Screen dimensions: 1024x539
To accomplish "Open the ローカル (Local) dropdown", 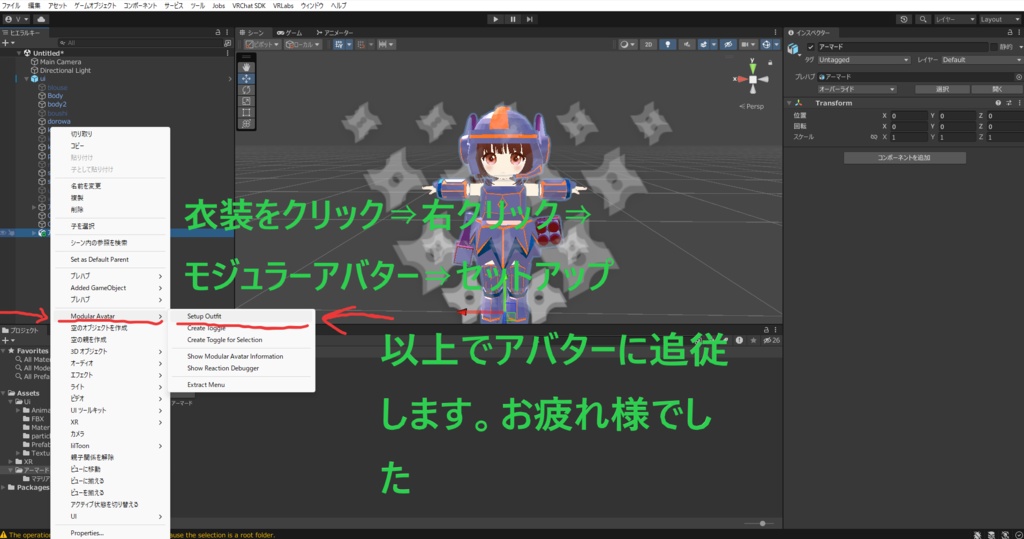I will tap(302, 44).
